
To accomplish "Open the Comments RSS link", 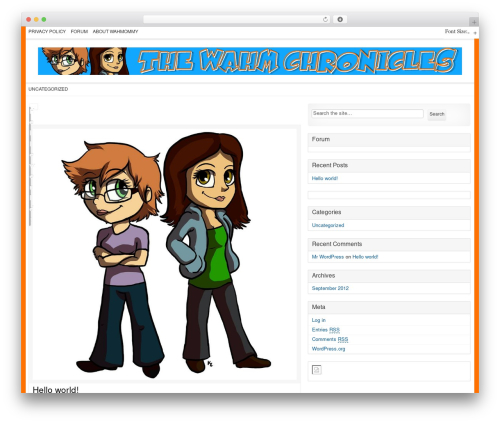I will tap(330, 339).
